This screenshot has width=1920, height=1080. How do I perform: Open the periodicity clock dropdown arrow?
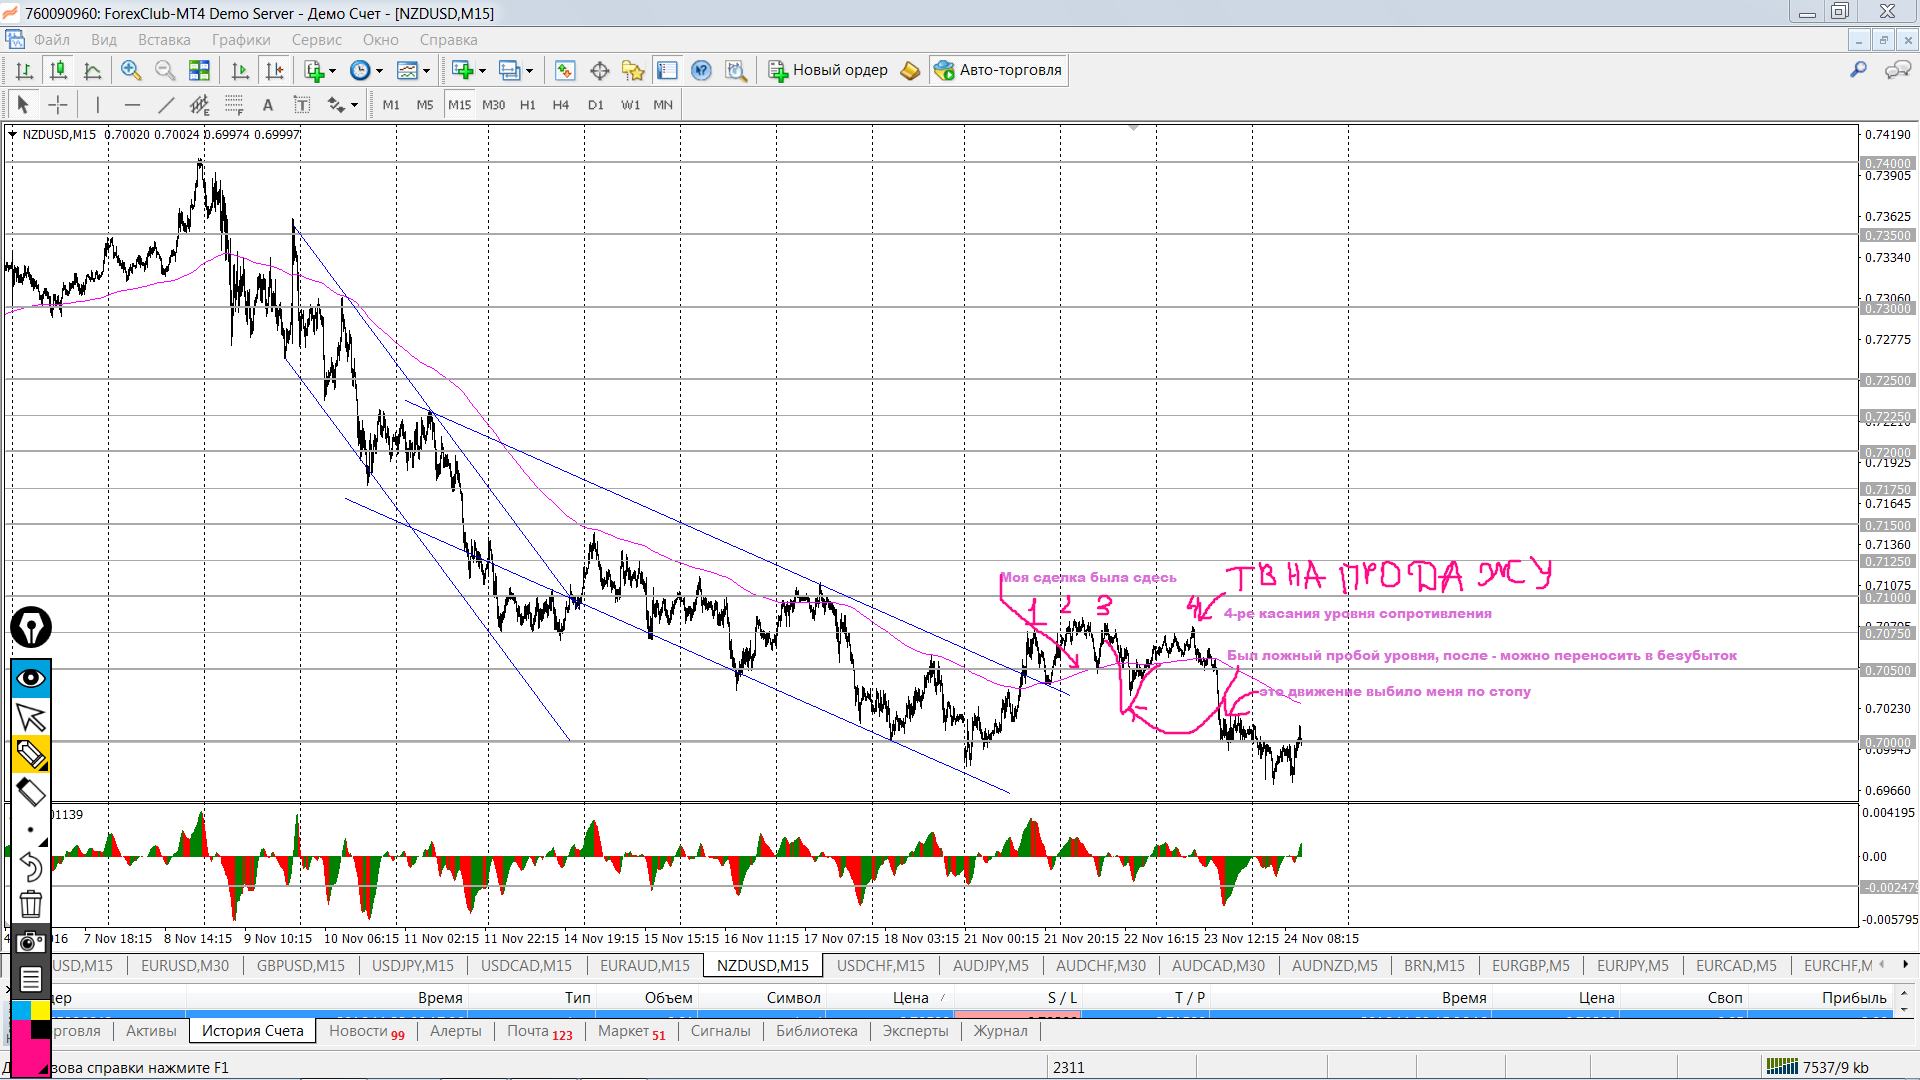[380, 71]
